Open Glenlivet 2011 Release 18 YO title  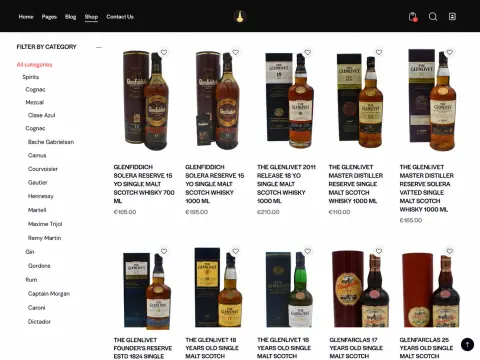(286, 184)
